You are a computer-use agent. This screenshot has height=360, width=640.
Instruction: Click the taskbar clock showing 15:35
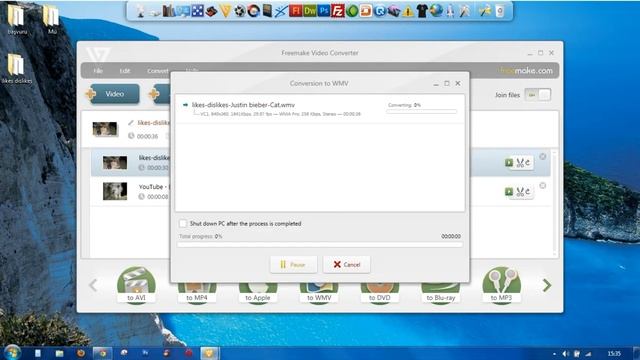click(614, 353)
